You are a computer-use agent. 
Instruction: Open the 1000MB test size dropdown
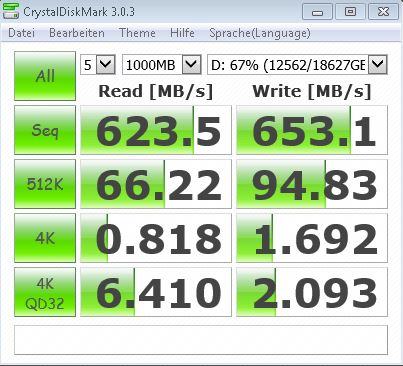coord(162,64)
